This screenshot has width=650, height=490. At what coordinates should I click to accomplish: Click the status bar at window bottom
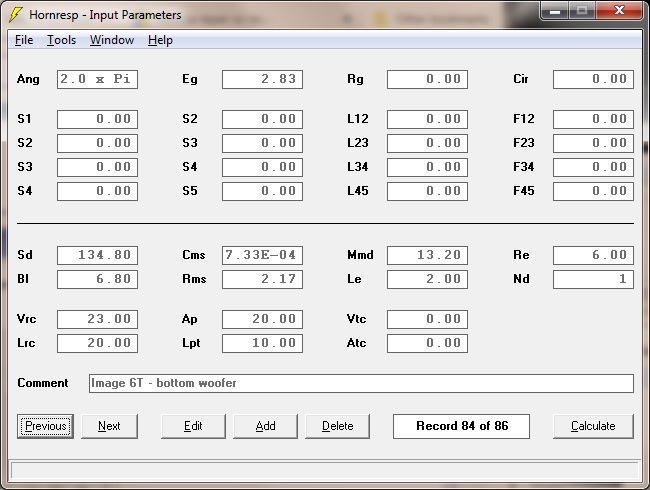point(325,471)
